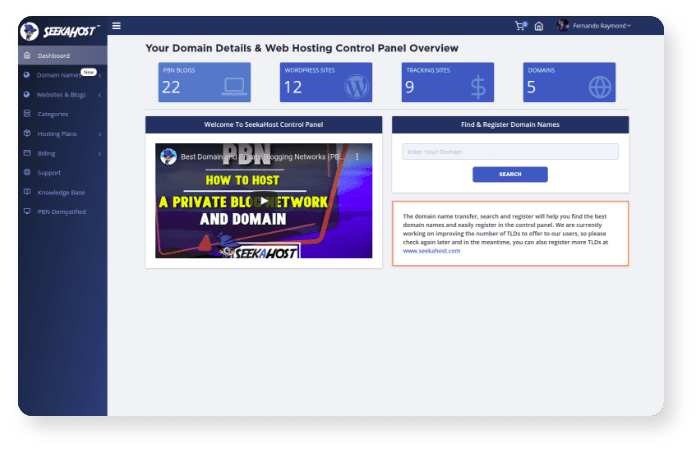Click the Websites & Blogs icon
The height and width of the screenshot is (454, 700).
point(27,95)
